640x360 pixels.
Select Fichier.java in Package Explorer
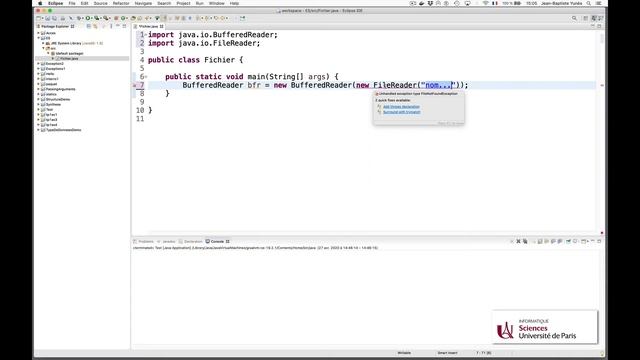click(69, 58)
